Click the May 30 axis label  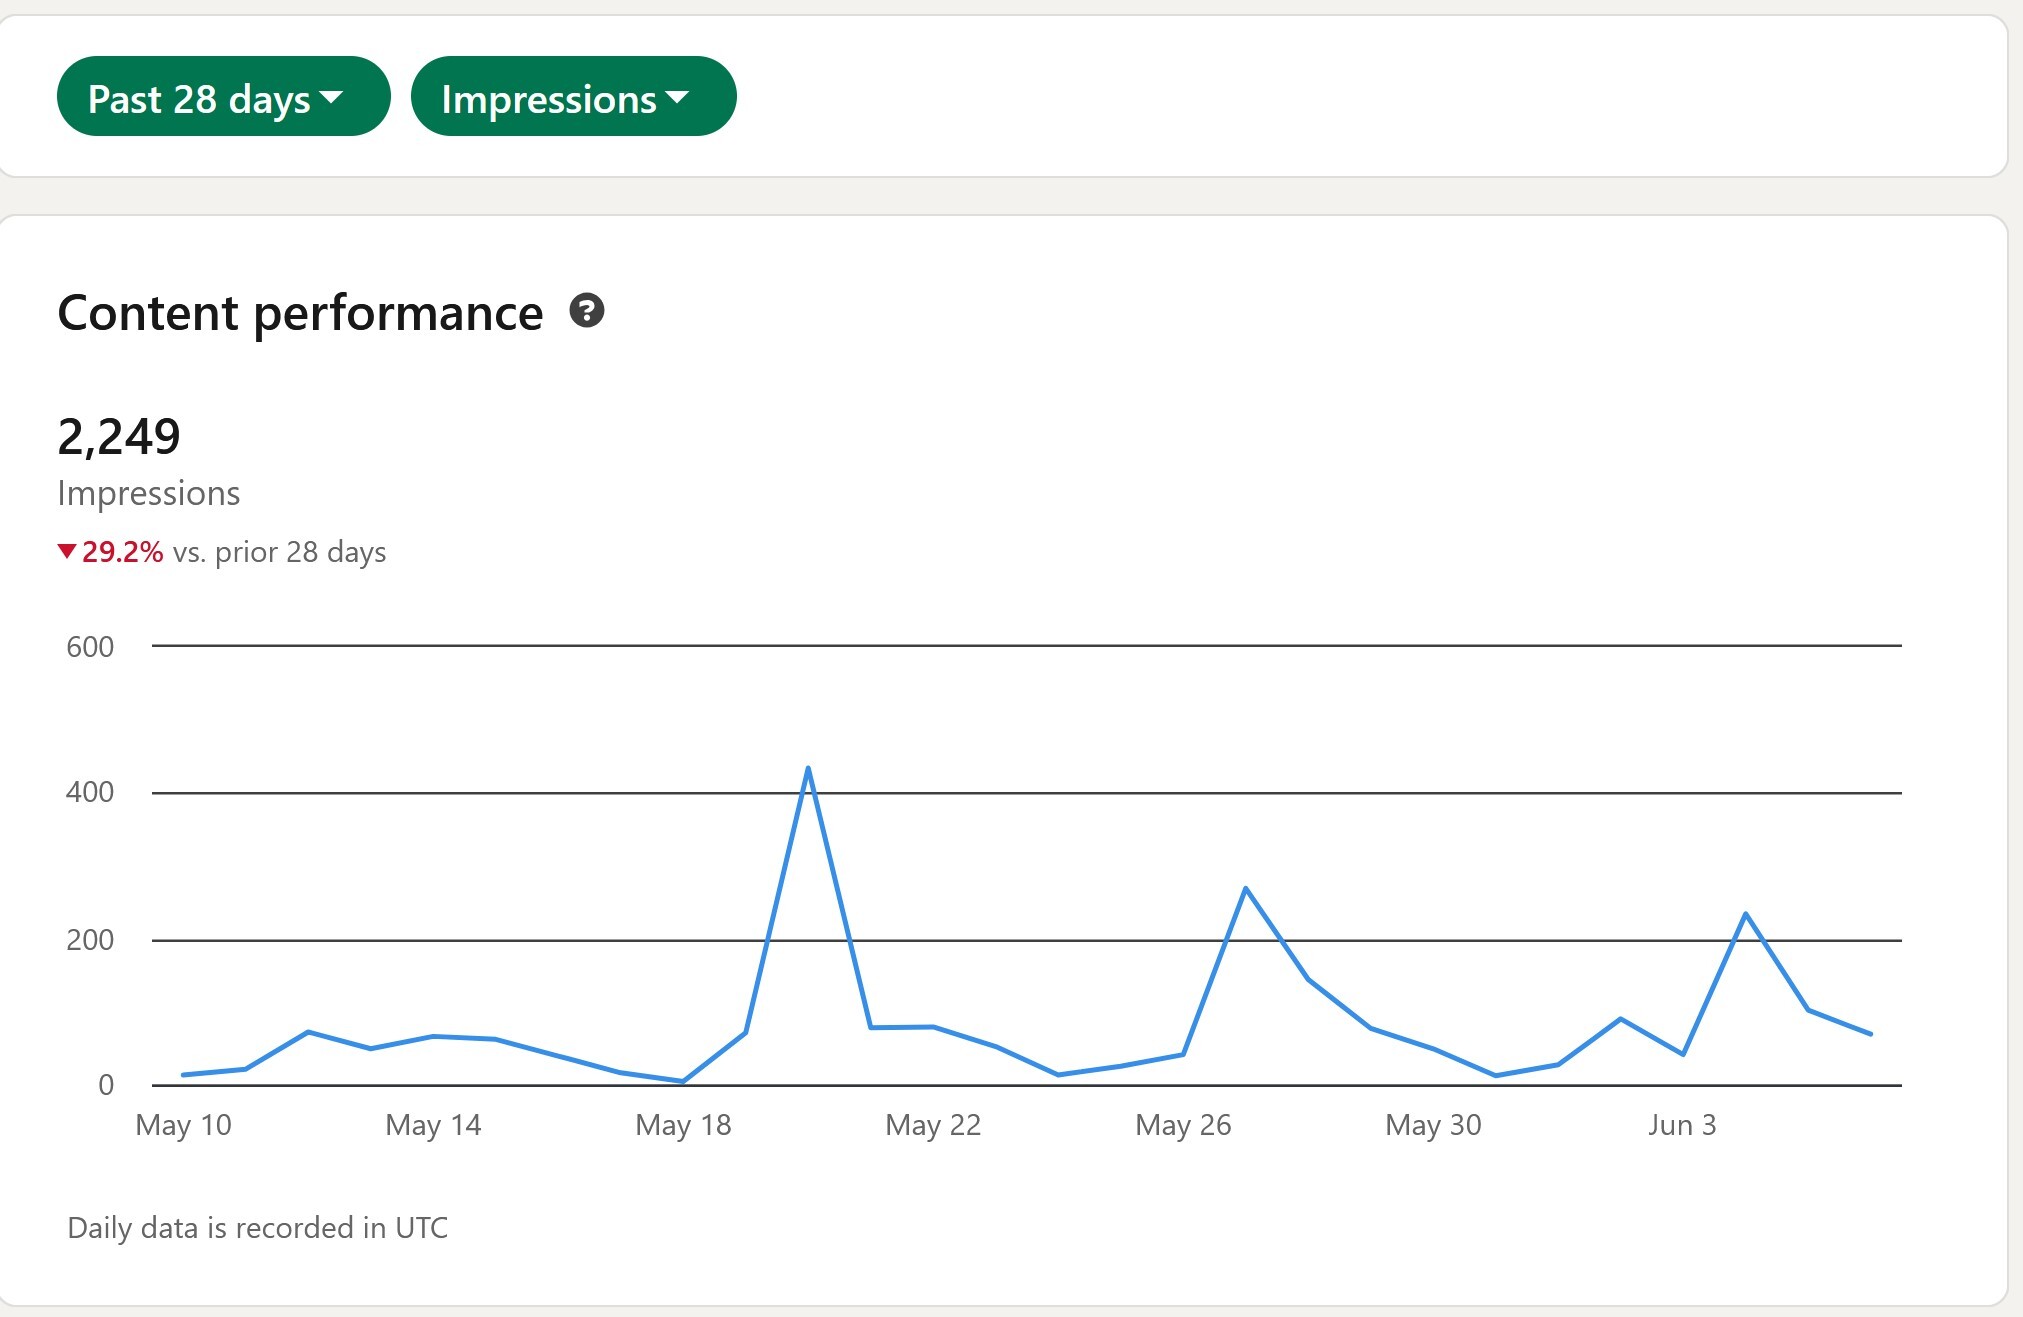[1433, 1126]
